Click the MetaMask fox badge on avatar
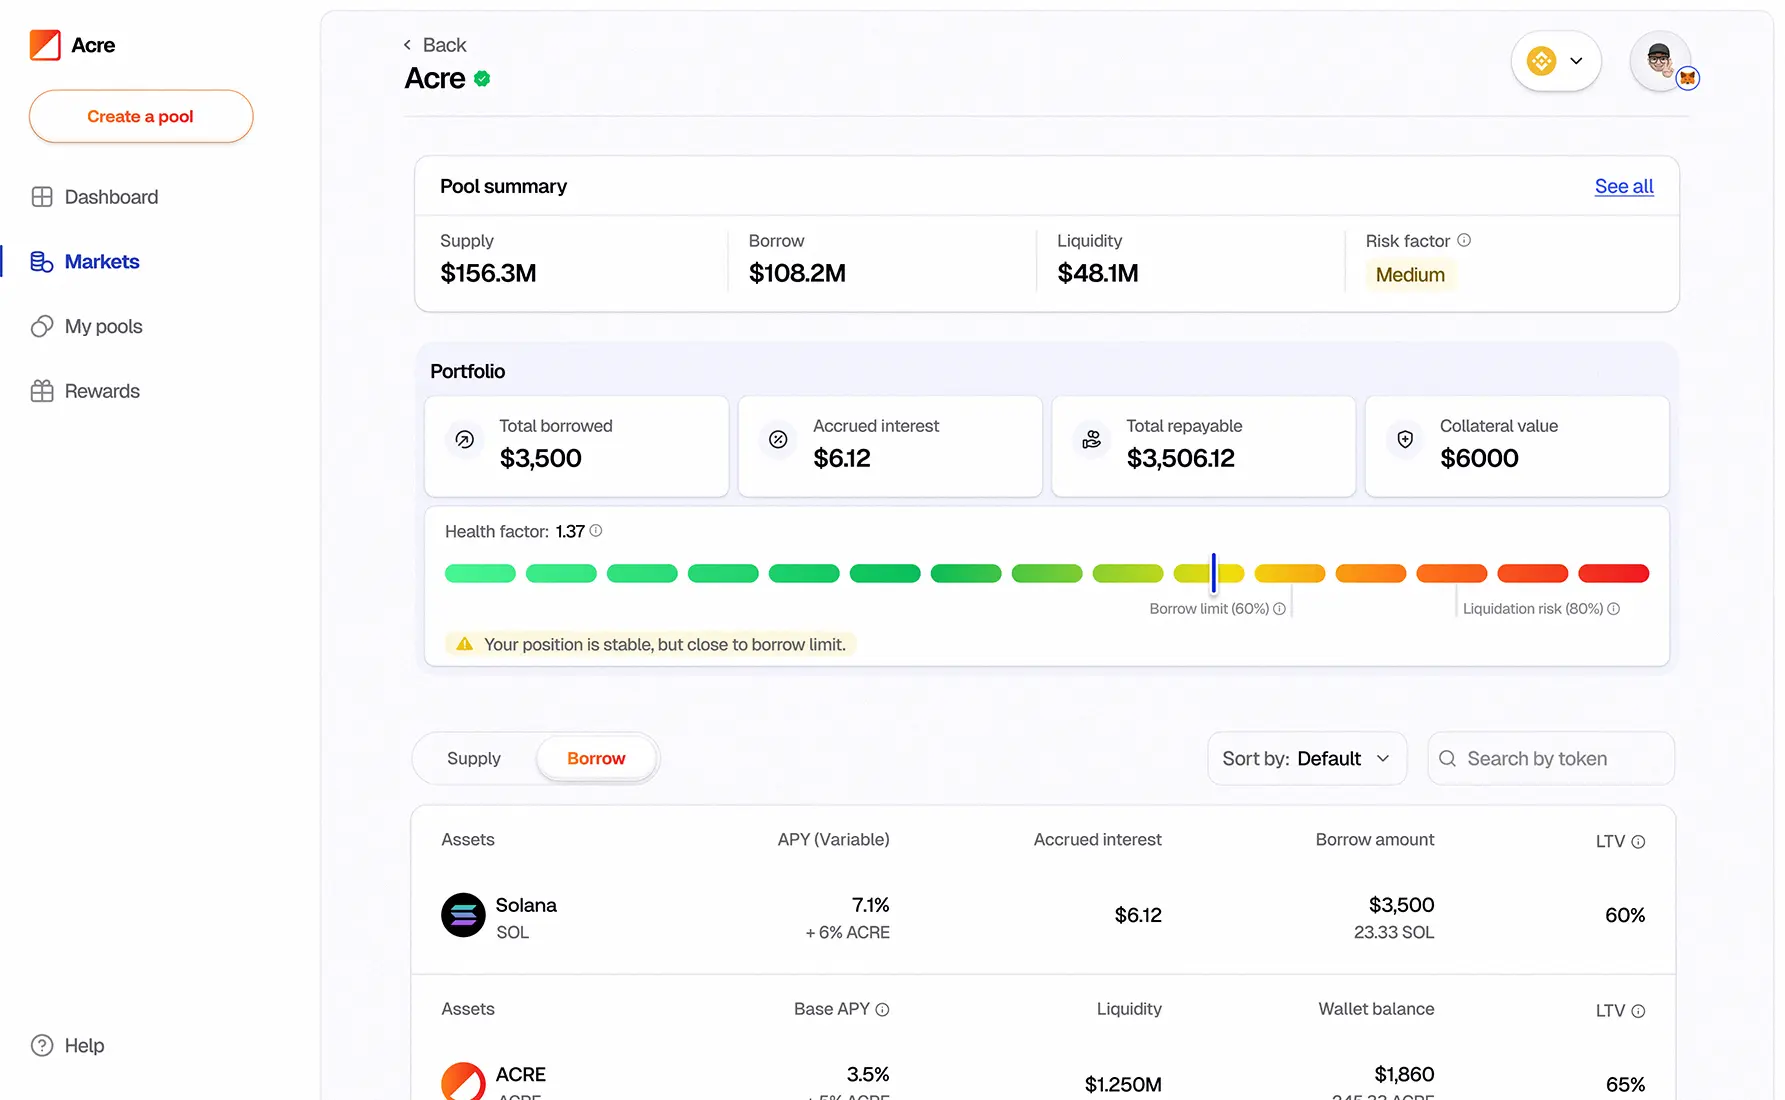 click(x=1688, y=78)
